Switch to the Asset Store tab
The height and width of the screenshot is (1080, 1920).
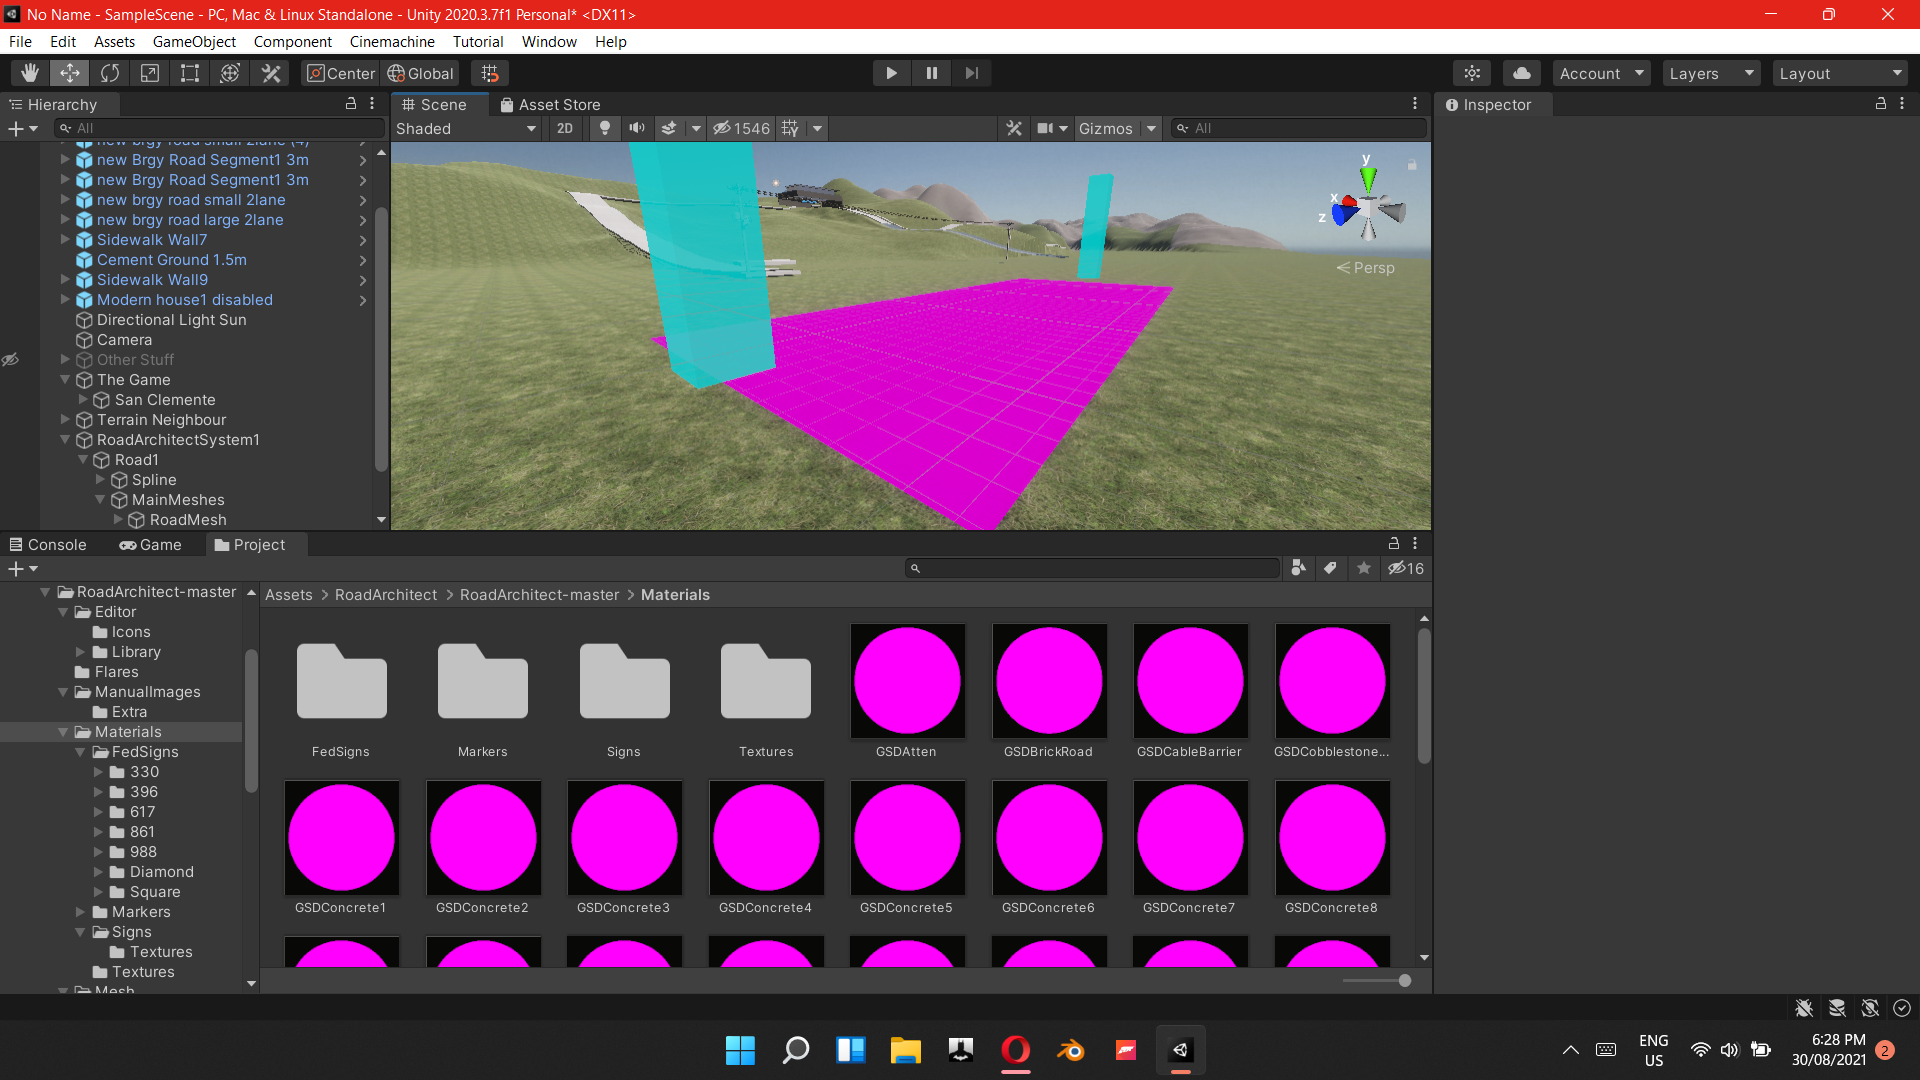[x=550, y=104]
